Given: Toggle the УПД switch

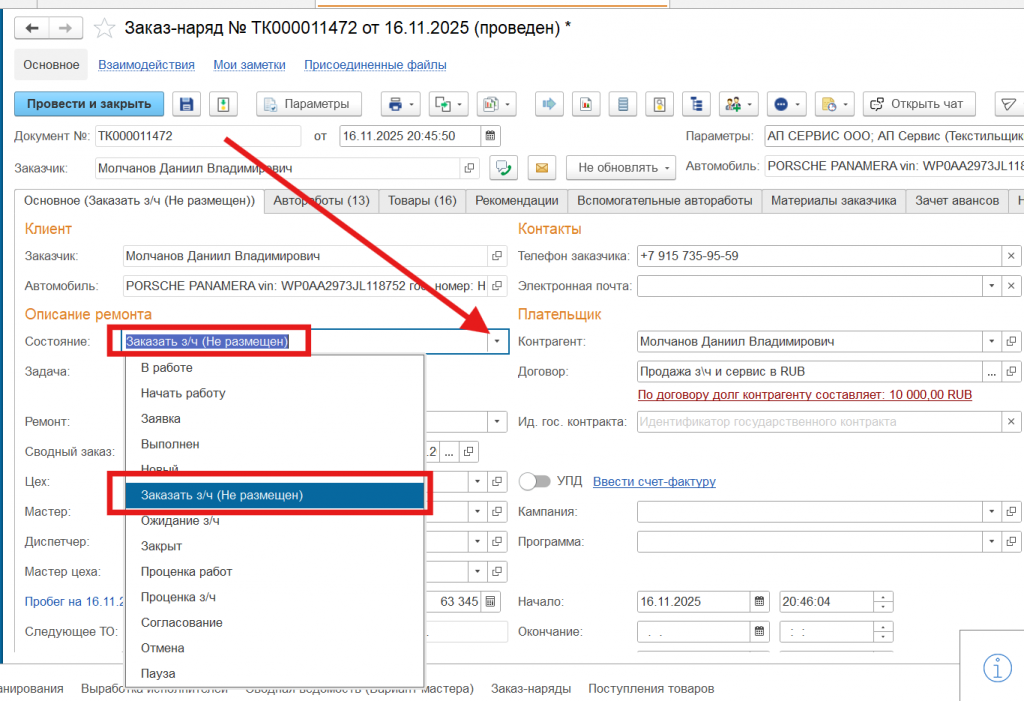Looking at the screenshot, I should (x=535, y=482).
